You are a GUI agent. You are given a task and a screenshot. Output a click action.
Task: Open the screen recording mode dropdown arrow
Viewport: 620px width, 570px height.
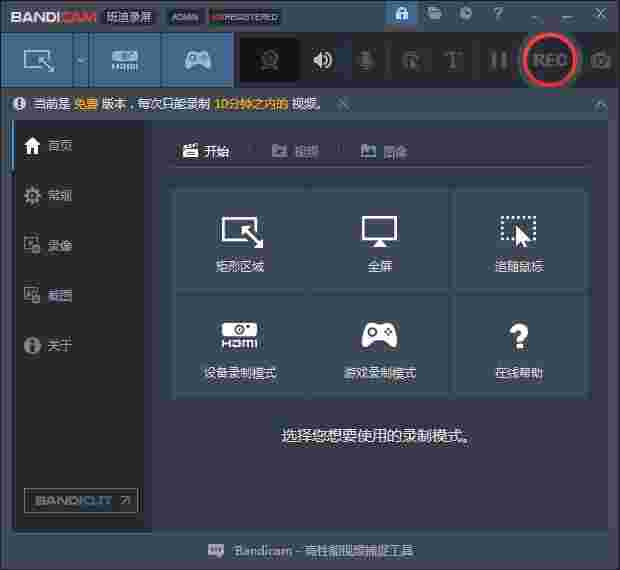point(81,60)
